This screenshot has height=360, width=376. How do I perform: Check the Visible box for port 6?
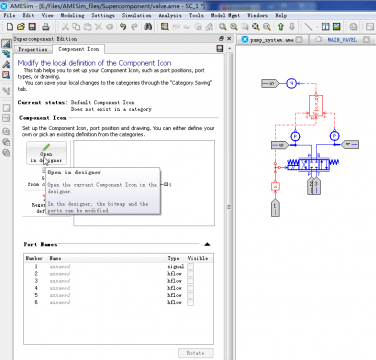tap(190, 302)
